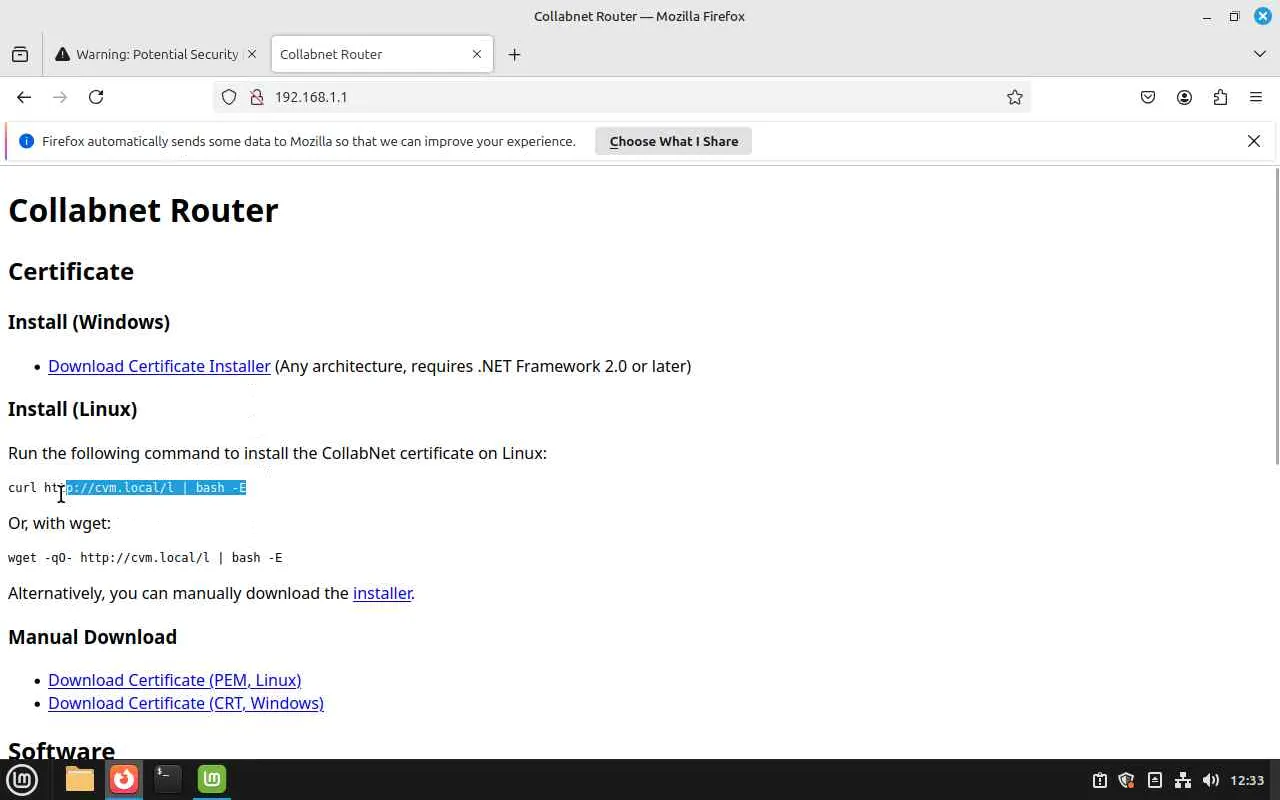1280x800 pixels.
Task: Click the Firefox taskbar icon
Action: [x=124, y=779]
